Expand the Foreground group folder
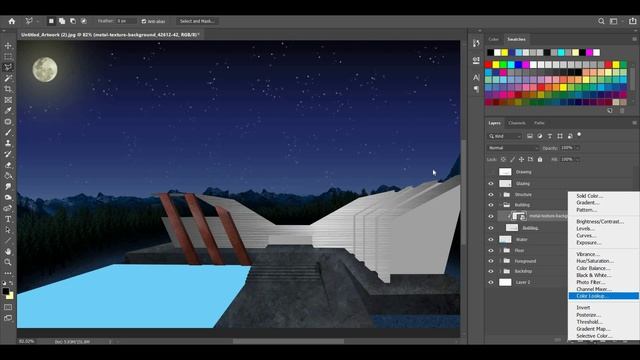The image size is (640, 360). tap(500, 261)
